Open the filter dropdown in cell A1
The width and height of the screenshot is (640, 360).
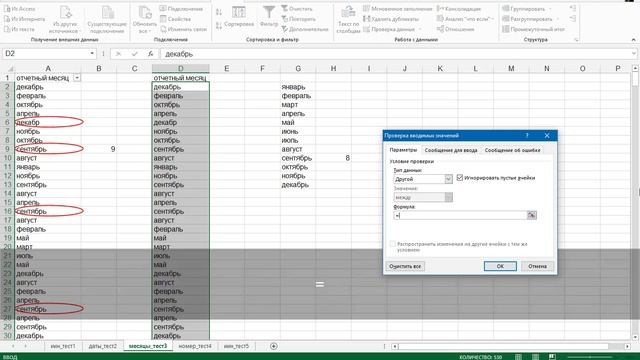(77, 78)
